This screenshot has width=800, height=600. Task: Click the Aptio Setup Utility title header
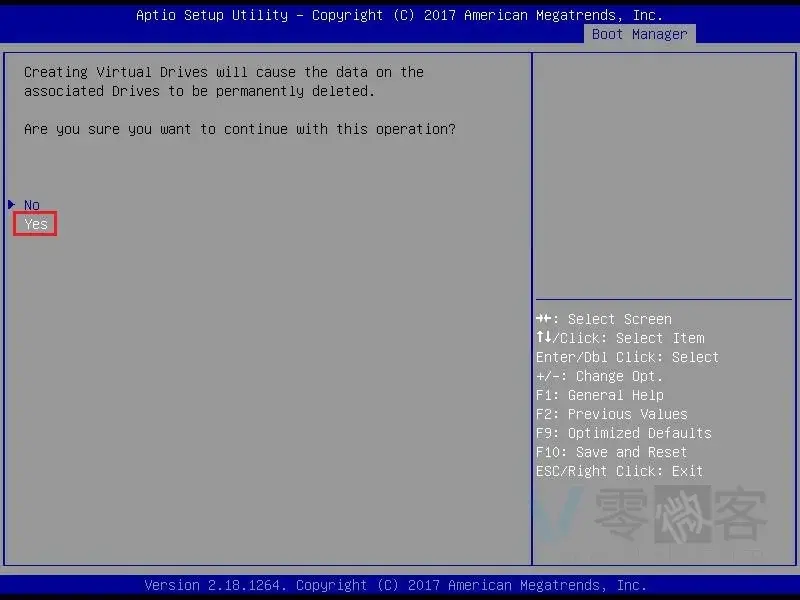(399, 15)
